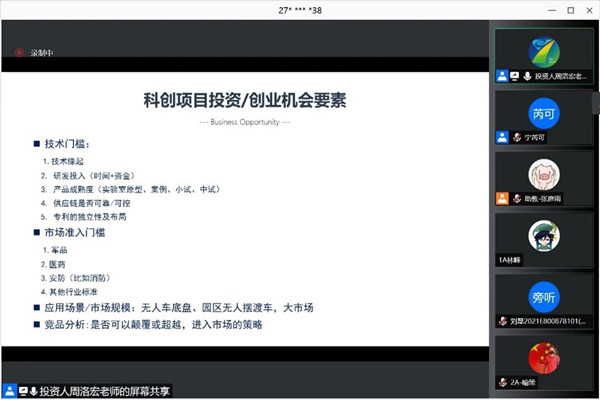Click the 录制中 recording status label
Viewport: 600px width, 400px height.
click(42, 53)
